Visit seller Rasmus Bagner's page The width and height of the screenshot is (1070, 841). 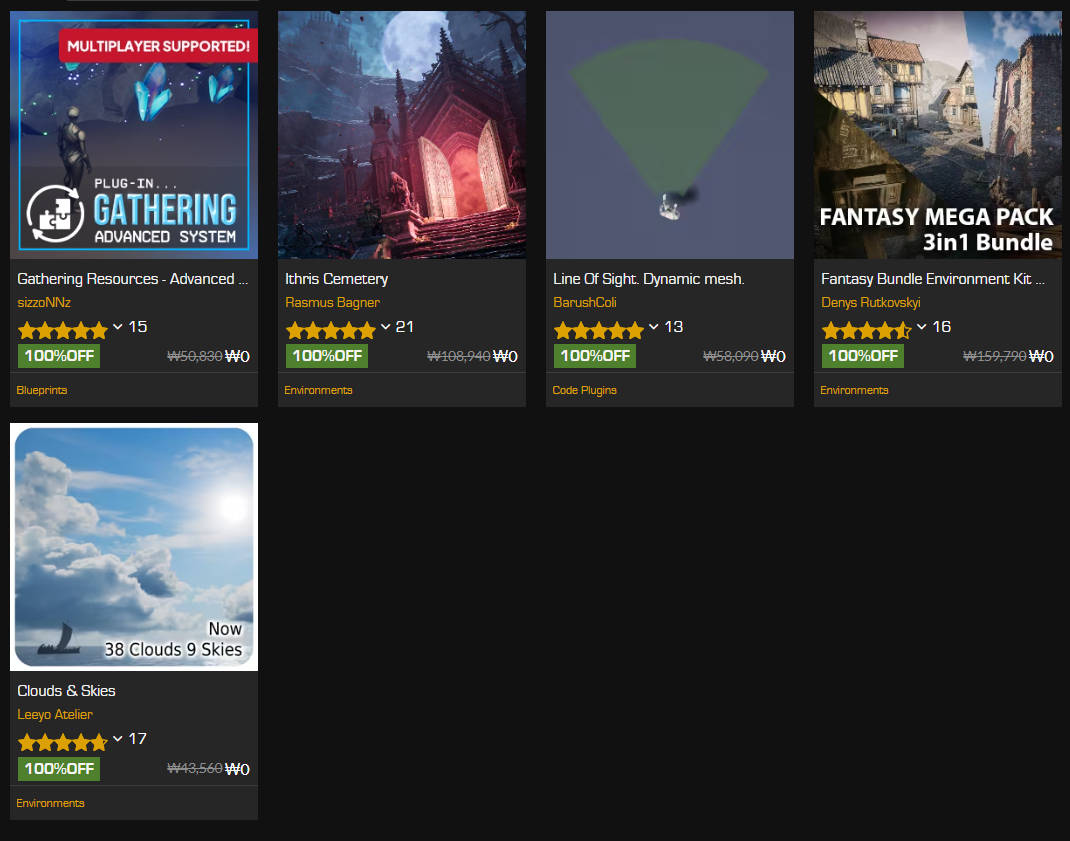[x=332, y=302]
